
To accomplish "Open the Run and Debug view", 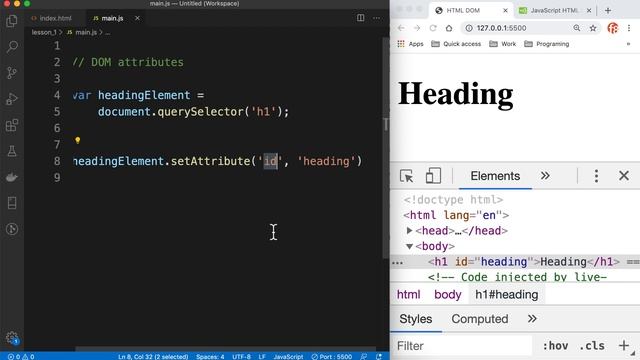I will point(12,99).
